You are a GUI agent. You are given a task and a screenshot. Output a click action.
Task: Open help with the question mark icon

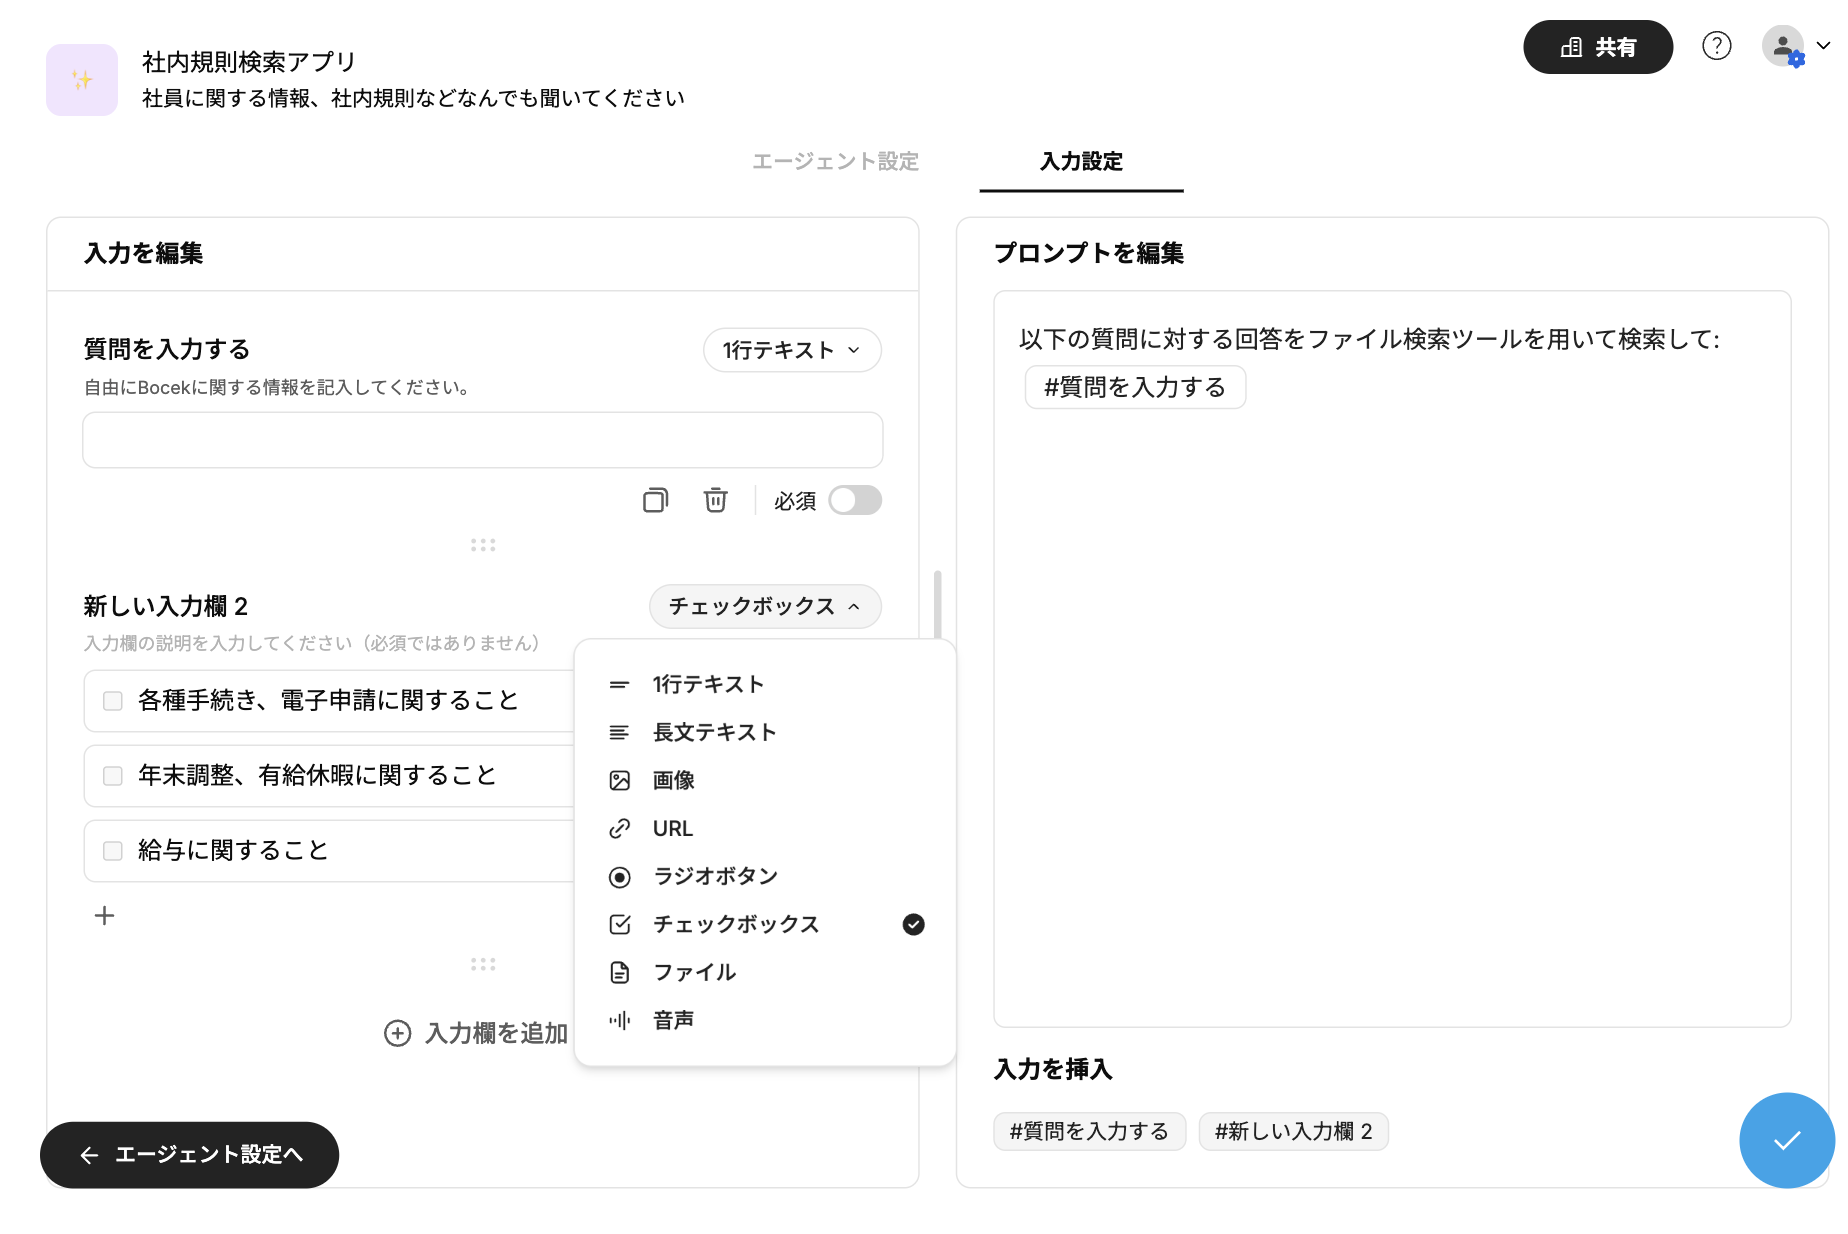click(1716, 46)
